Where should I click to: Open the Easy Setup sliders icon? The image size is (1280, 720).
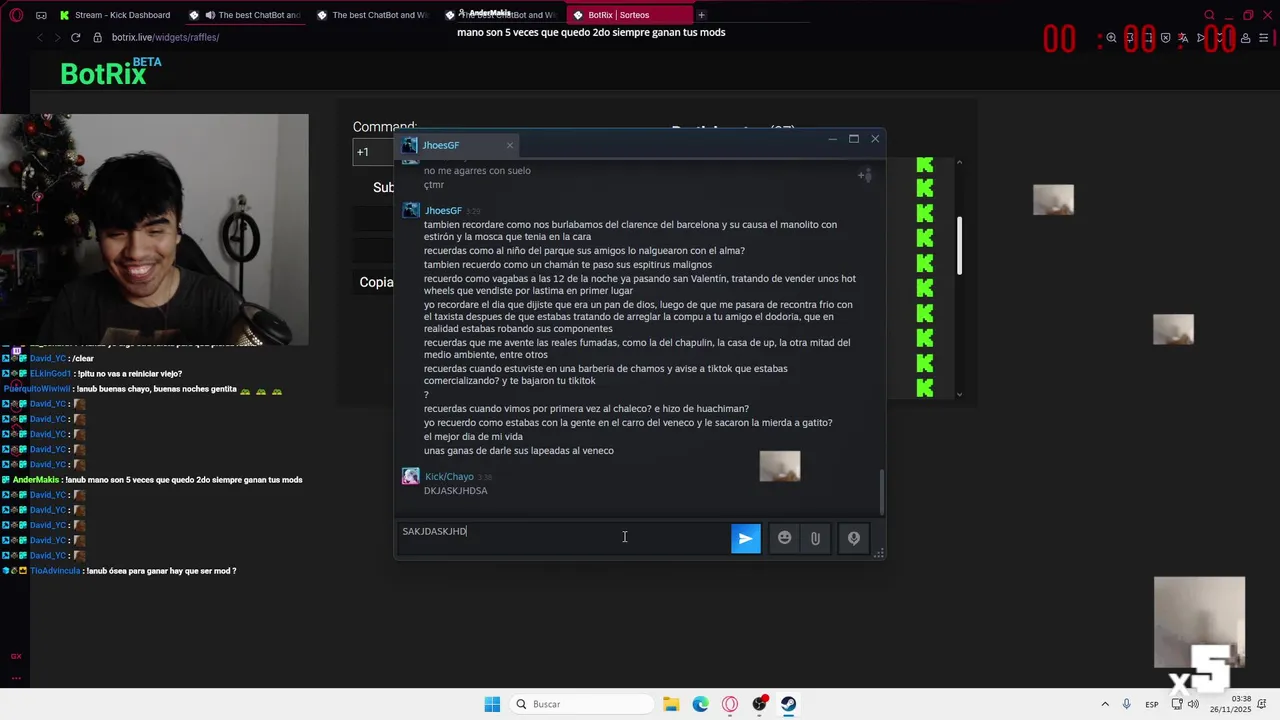coord(1265,38)
